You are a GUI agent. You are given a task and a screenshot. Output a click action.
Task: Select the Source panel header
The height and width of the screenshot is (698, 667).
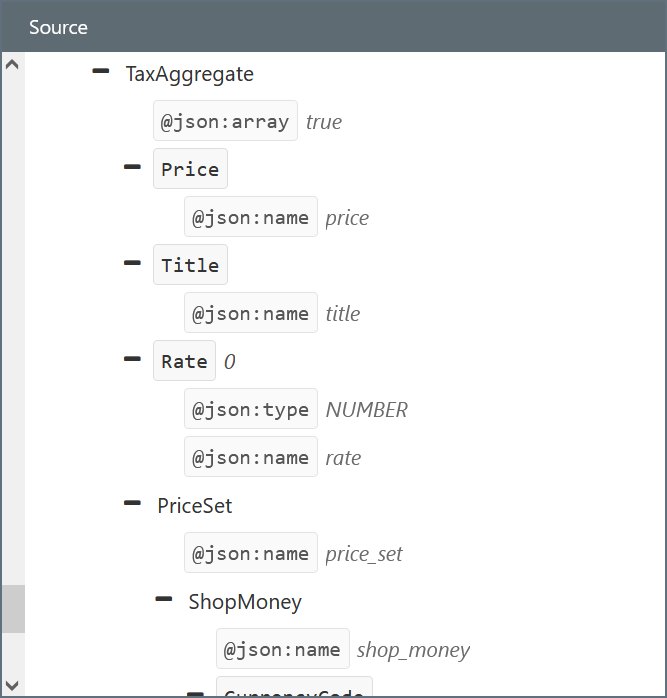point(333,27)
